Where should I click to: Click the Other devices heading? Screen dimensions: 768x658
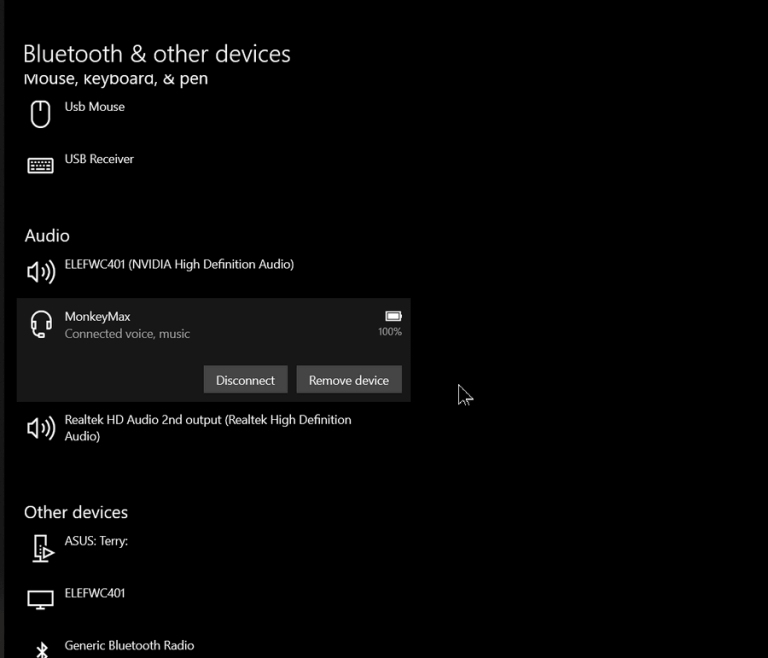click(x=76, y=512)
